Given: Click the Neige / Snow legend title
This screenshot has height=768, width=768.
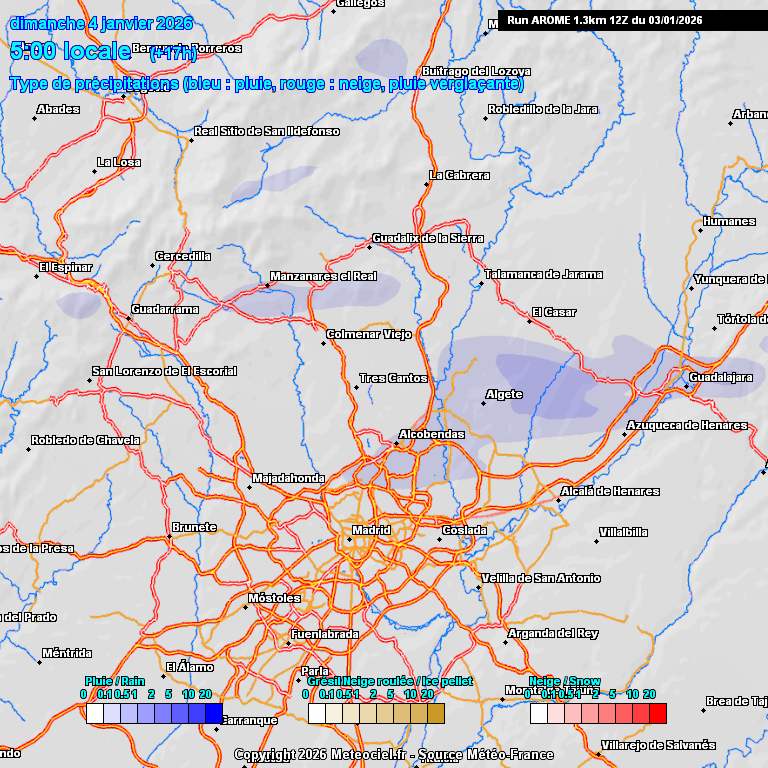Looking at the screenshot, I should point(565,681).
